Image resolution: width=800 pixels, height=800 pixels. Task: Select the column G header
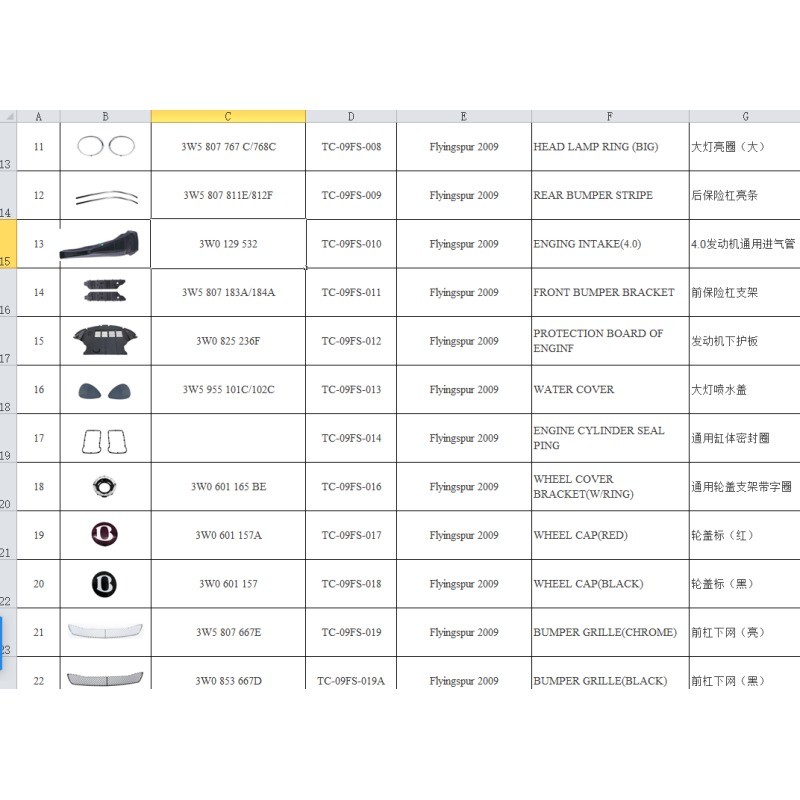tap(744, 117)
